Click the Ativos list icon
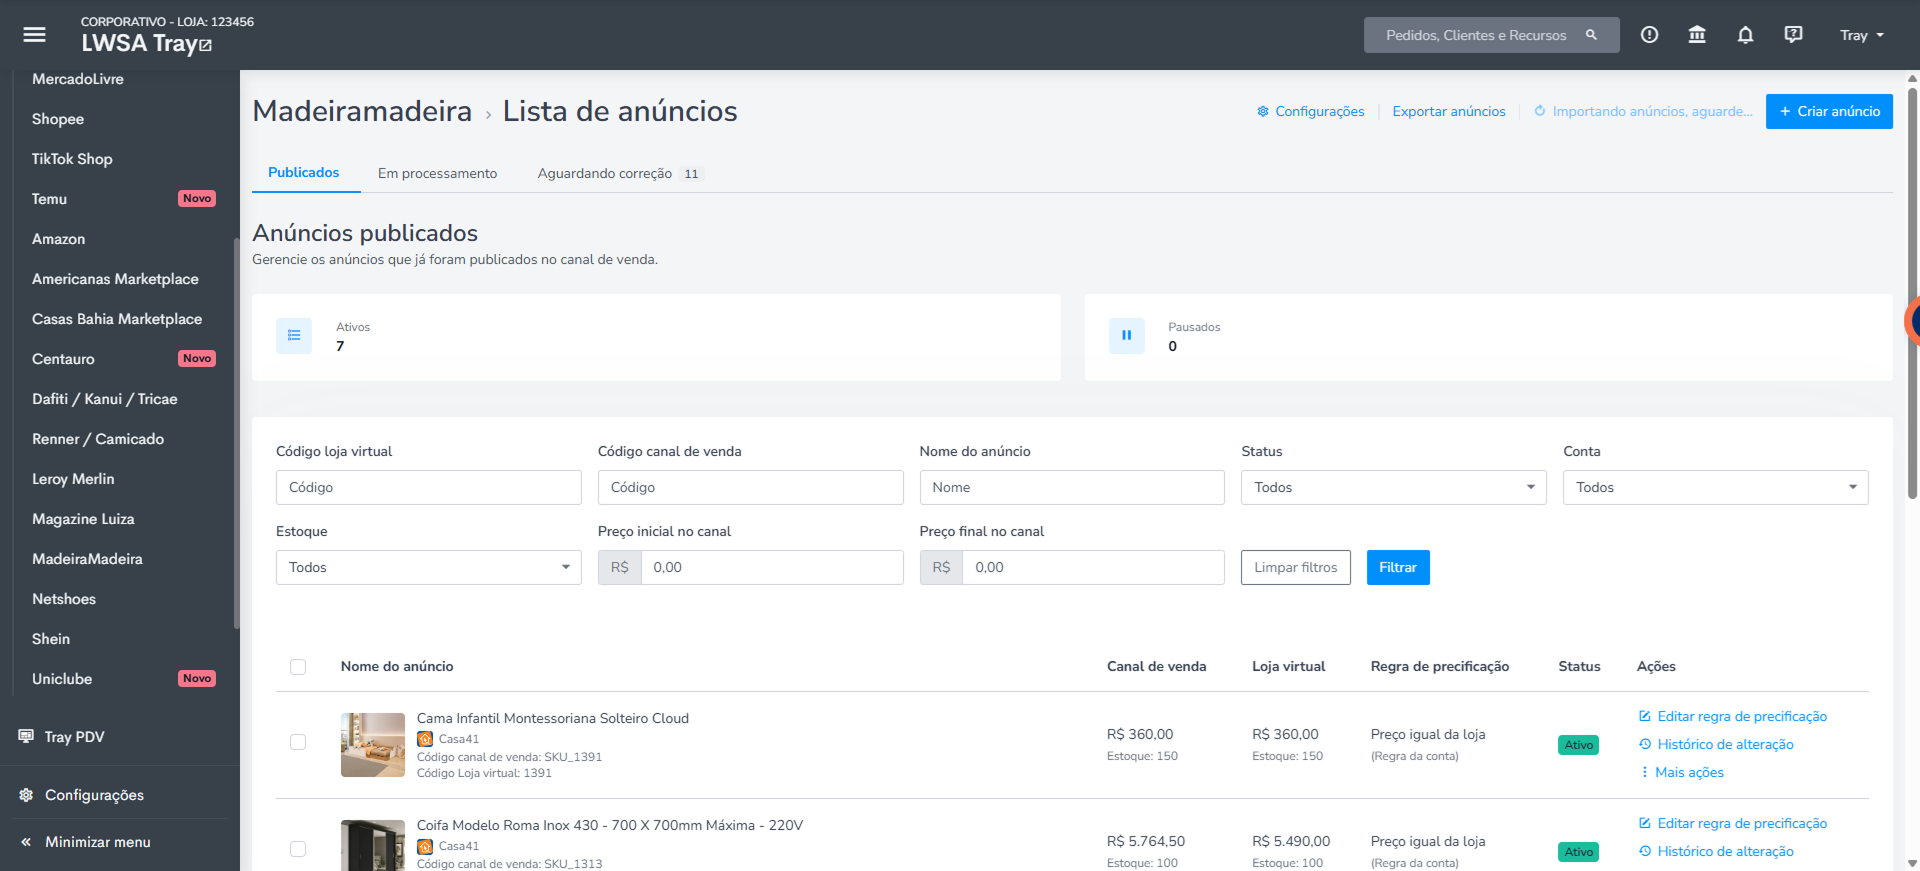This screenshot has height=871, width=1920. (x=294, y=336)
